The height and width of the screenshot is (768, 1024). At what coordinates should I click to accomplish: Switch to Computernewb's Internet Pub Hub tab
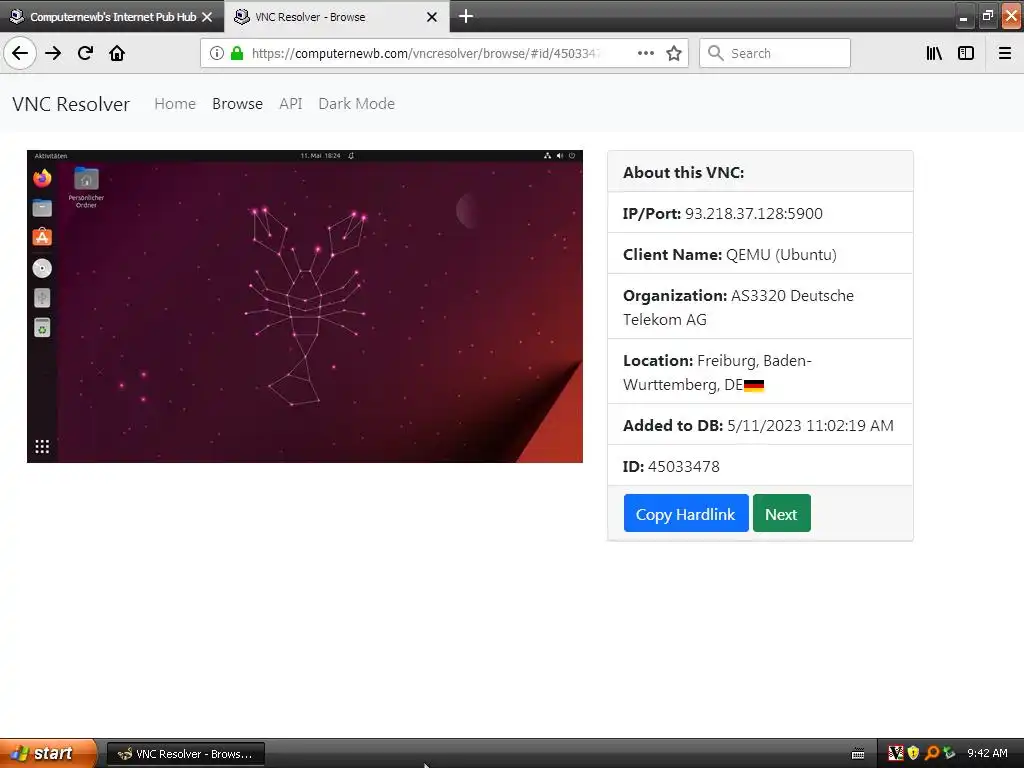pyautogui.click(x=112, y=17)
